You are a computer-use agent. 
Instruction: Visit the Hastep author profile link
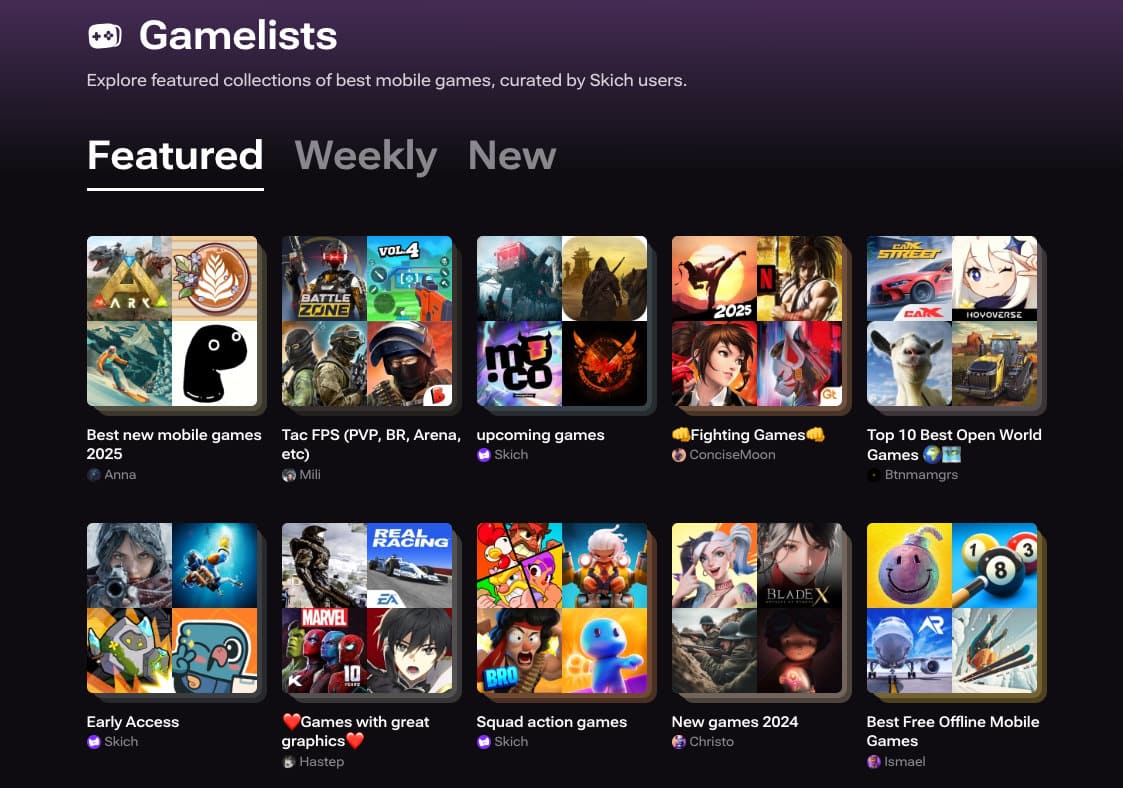click(x=313, y=761)
